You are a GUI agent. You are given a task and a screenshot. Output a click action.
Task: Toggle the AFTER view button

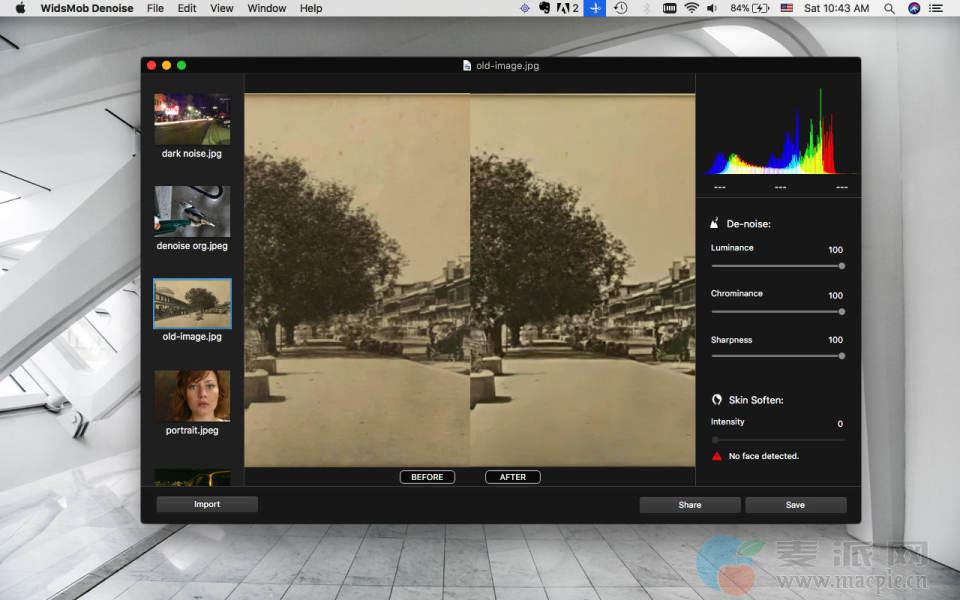pos(513,477)
